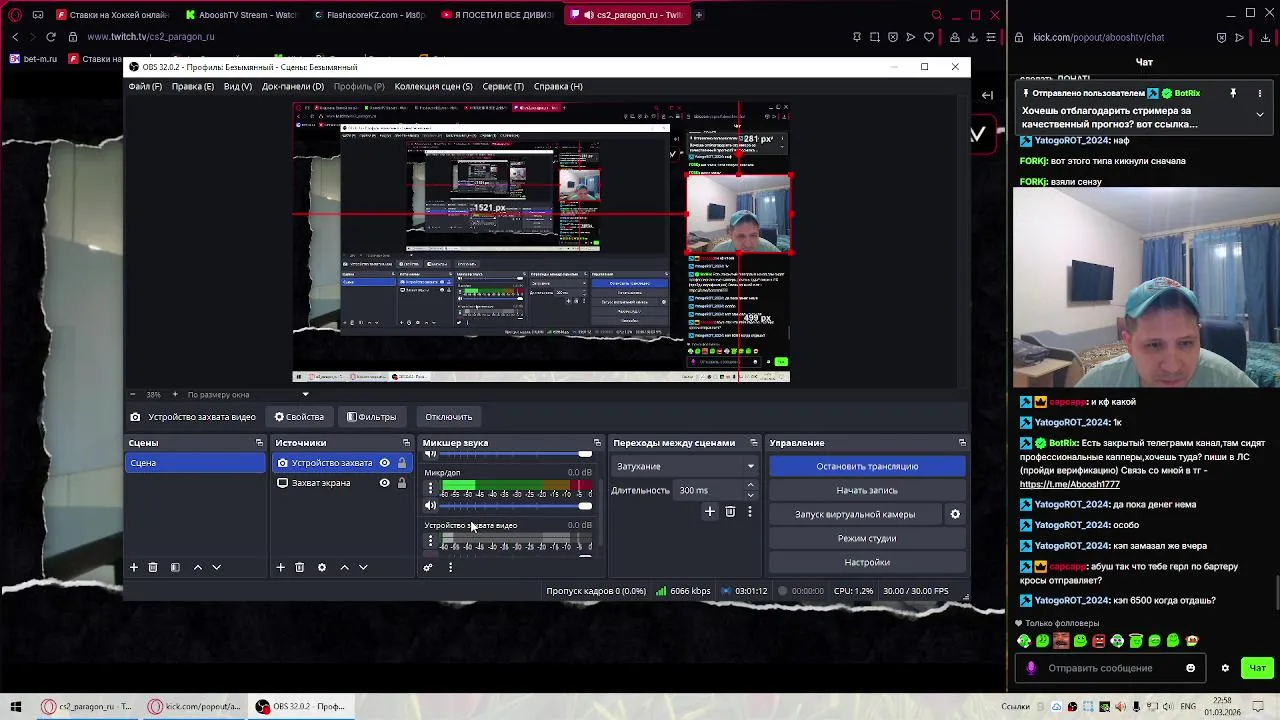Open Коллекция сцен menu in OBS
Screen dimensions: 1280x720
point(433,86)
